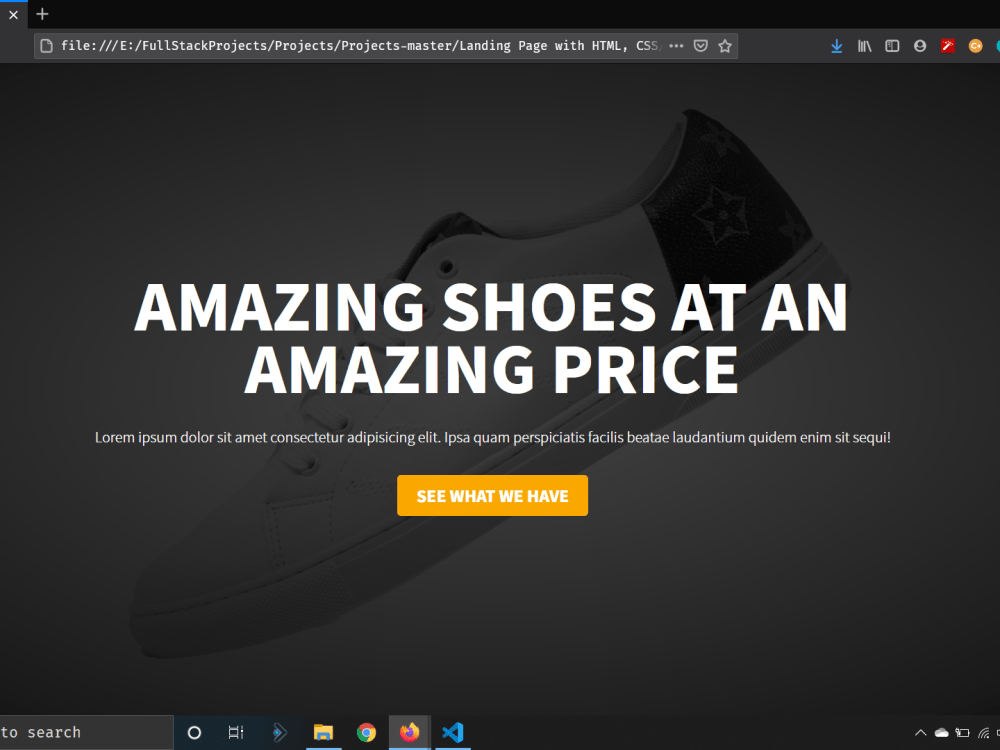This screenshot has height=750, width=1000.
Task: Click the network Wi-Fi tray icon
Action: [x=984, y=733]
